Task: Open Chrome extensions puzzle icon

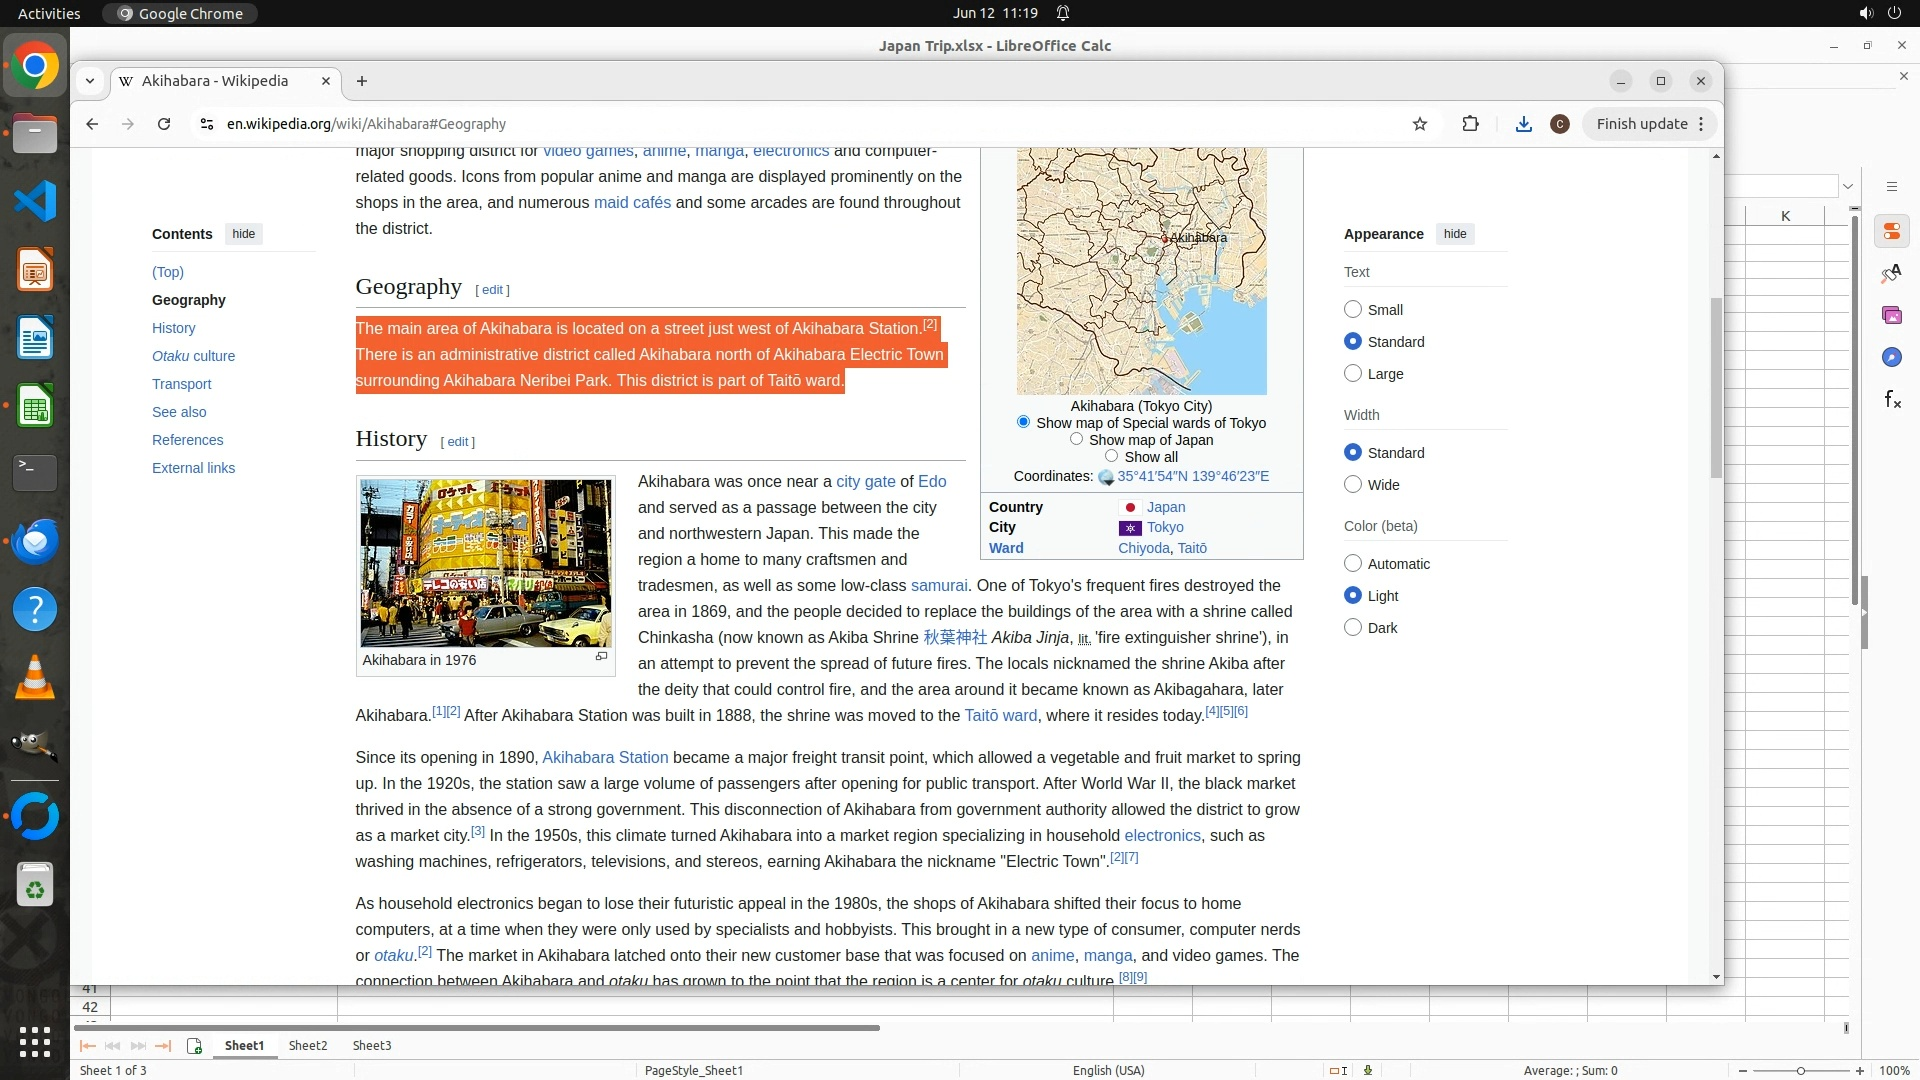Action: tap(1470, 124)
